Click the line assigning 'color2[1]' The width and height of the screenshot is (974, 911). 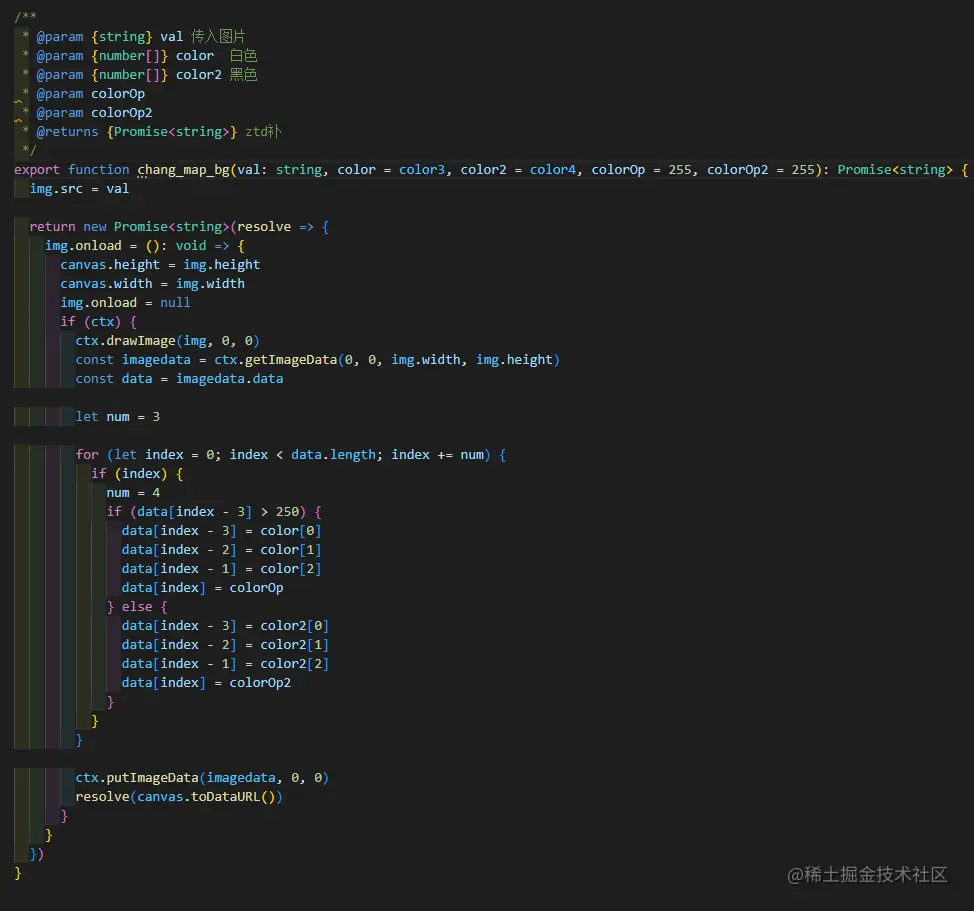click(225, 645)
